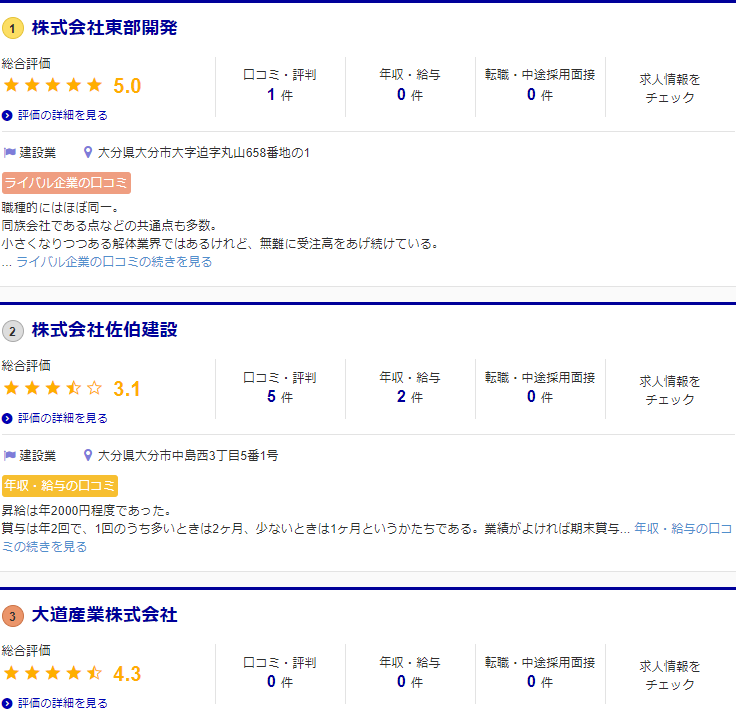Viewport: 736px width, 716px height.
Task: Open the 株式会社東部開発 company page
Action: point(104,28)
